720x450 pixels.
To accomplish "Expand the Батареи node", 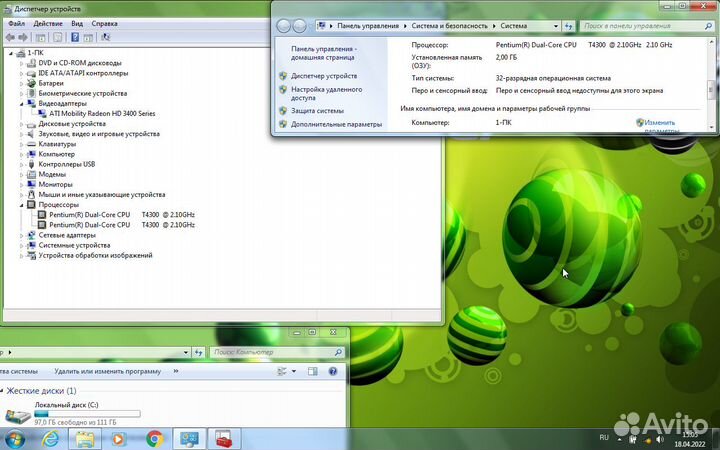I will pos(21,83).
